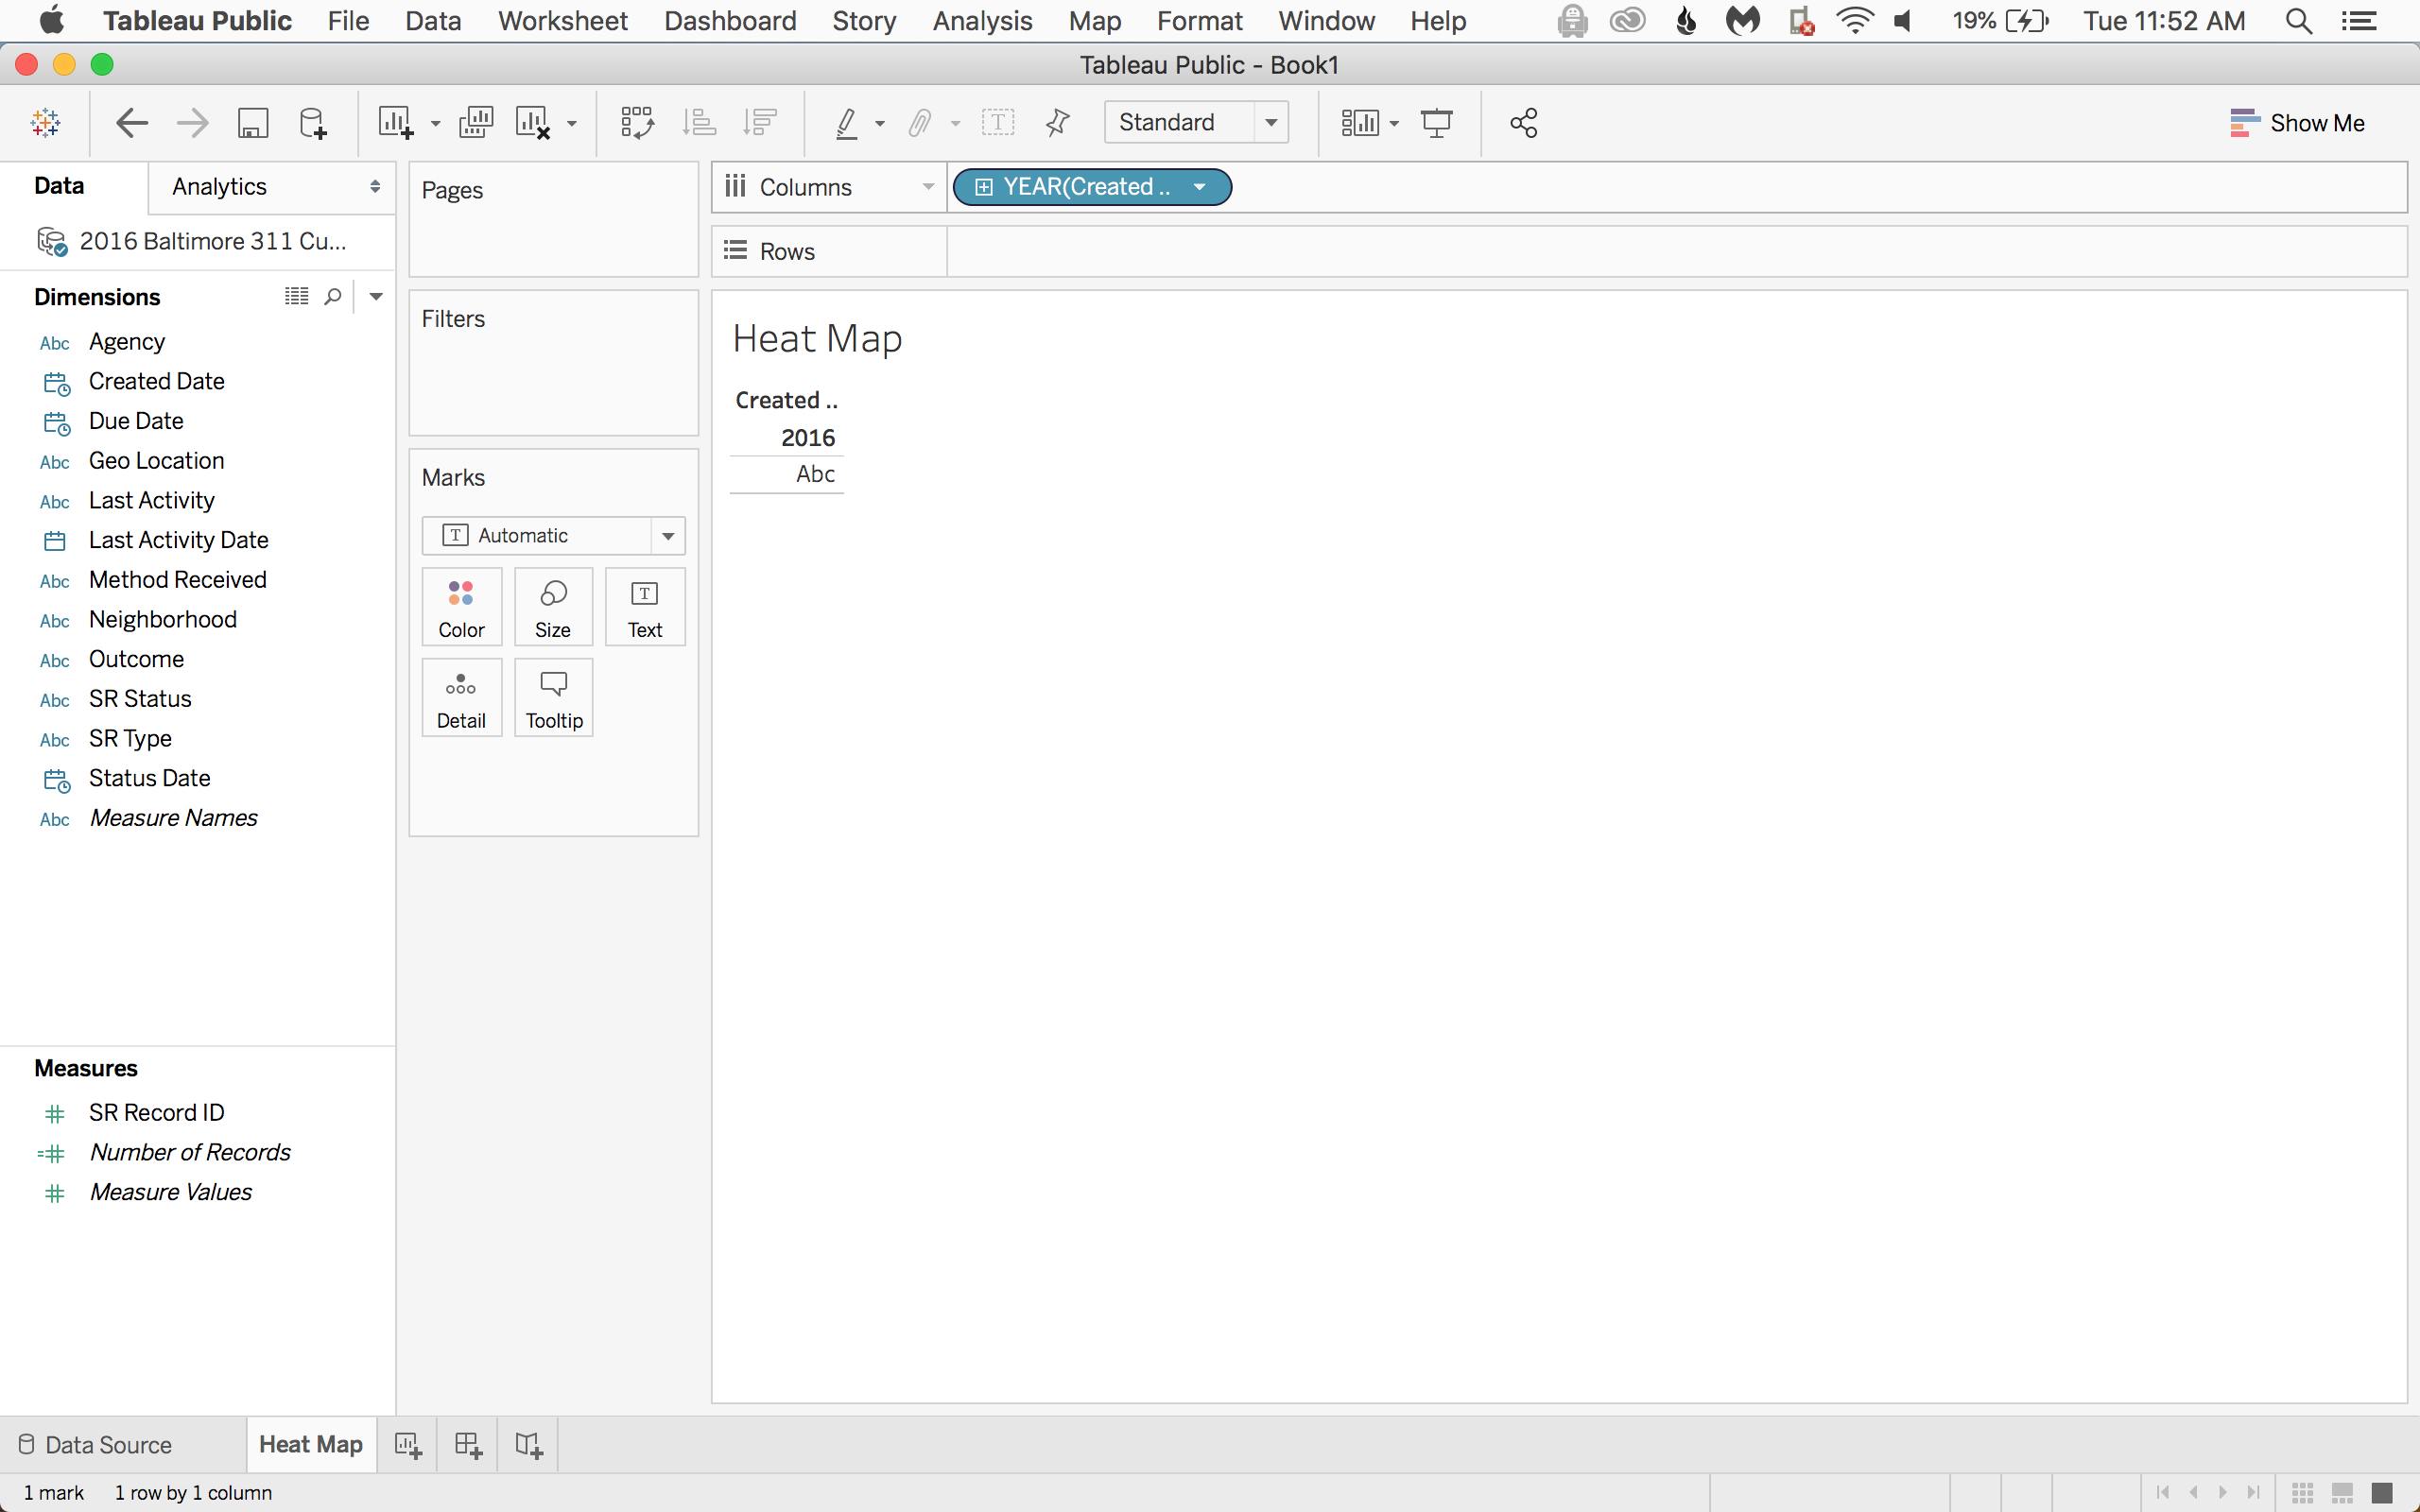The width and height of the screenshot is (2420, 1512).
Task: Click the Sort descending icon
Action: [760, 123]
